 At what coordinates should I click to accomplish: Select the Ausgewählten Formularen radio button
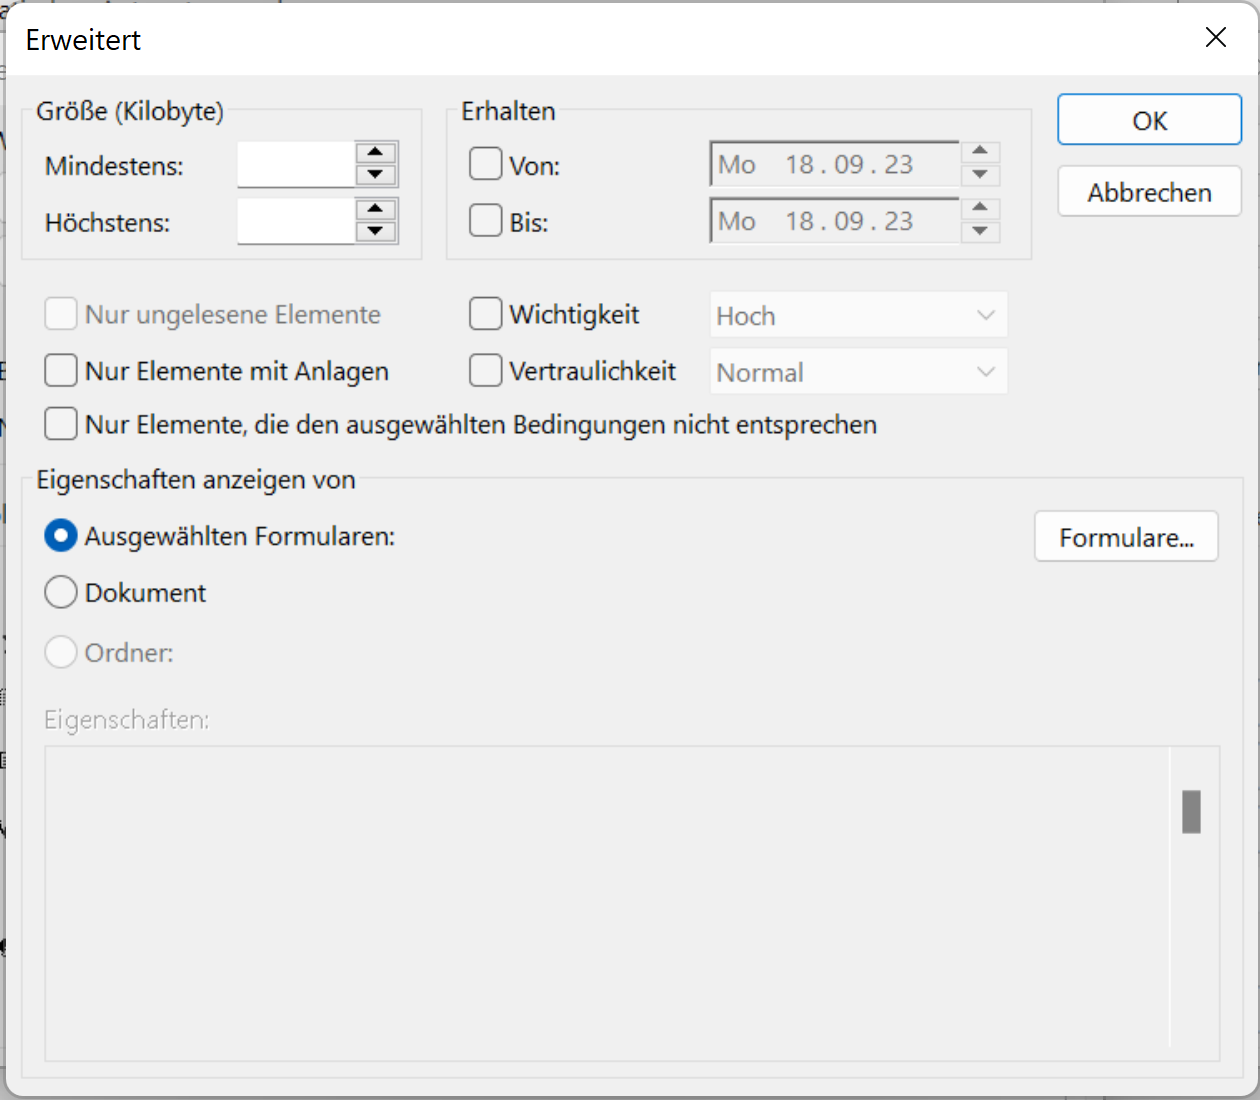pos(61,536)
